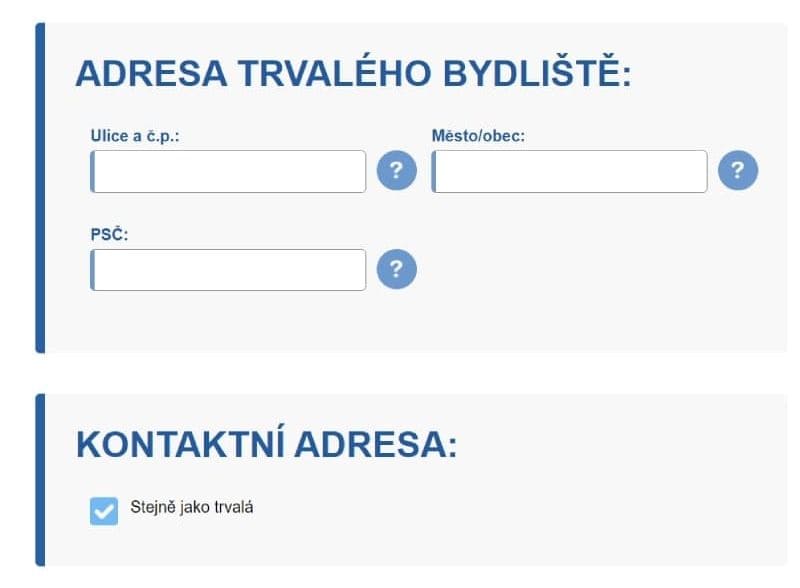Click the blue bar of the permanent address section
Screen dimensions: 800x588
click(40, 188)
